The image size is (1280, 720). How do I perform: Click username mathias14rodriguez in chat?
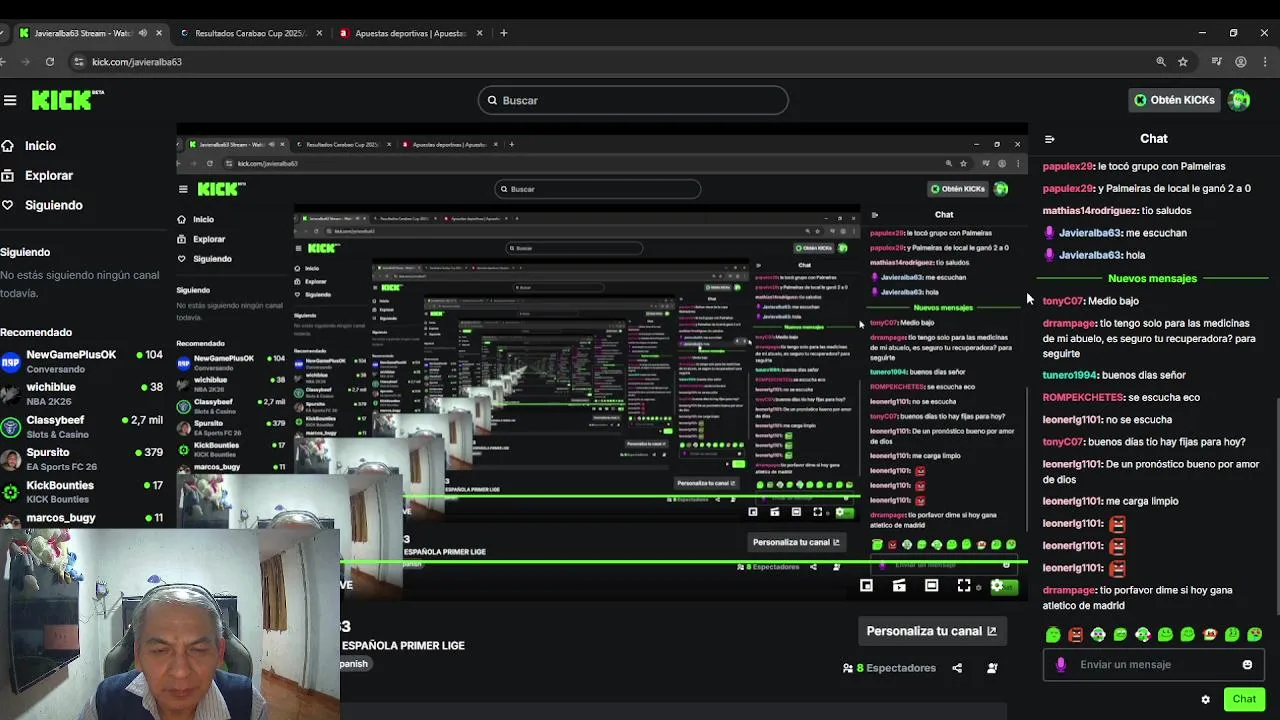1090,211
